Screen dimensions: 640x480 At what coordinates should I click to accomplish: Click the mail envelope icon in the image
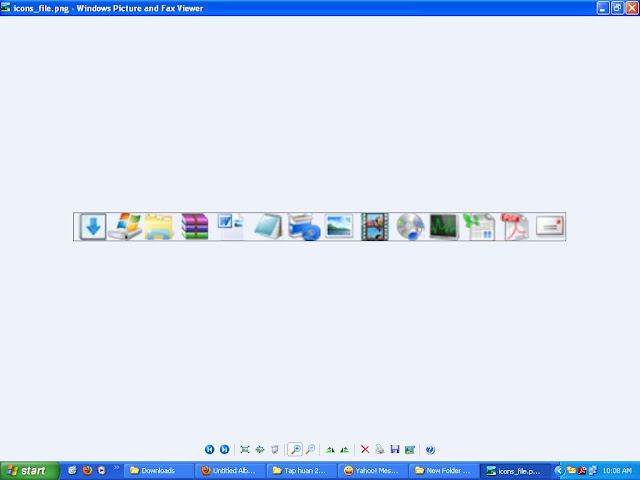(550, 226)
